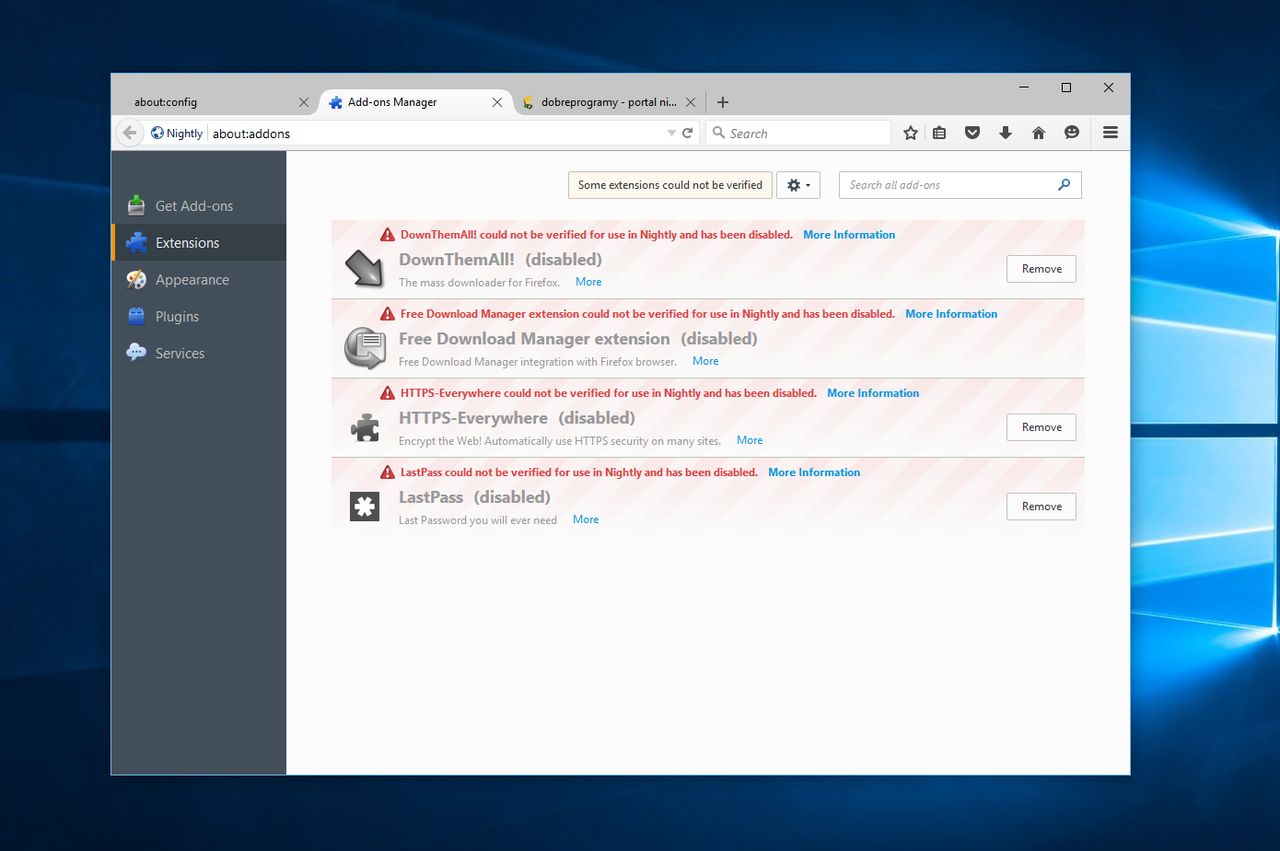This screenshot has width=1280, height=851.
Task: Open More Information for LastPass warning
Action: click(814, 472)
